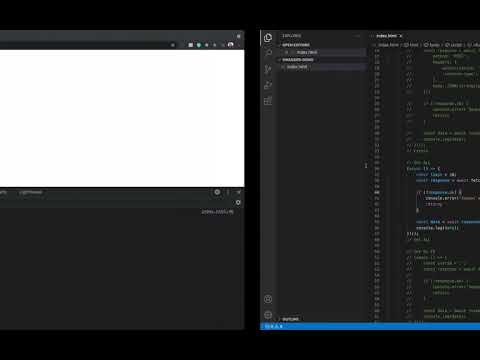Open DevTools settings gear icon
This screenshot has height=360, width=480.
217,192
